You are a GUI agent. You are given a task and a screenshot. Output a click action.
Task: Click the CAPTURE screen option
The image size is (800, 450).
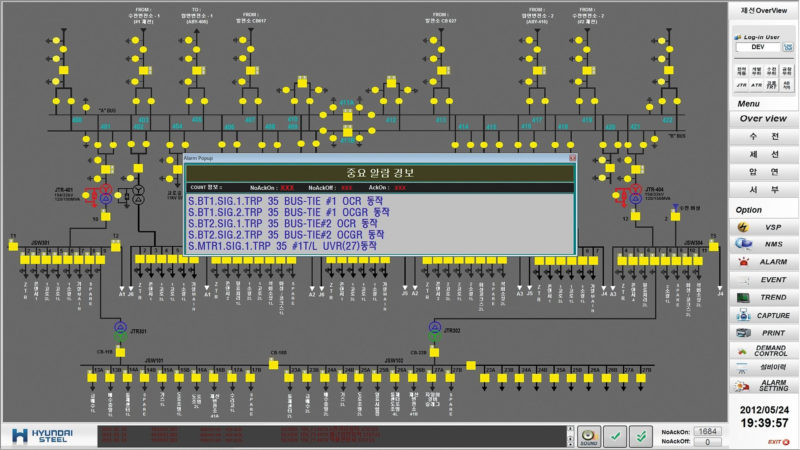(764, 315)
